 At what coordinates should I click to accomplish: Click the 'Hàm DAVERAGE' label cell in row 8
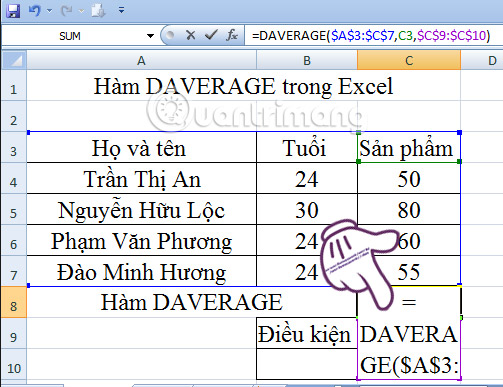[x=192, y=302]
